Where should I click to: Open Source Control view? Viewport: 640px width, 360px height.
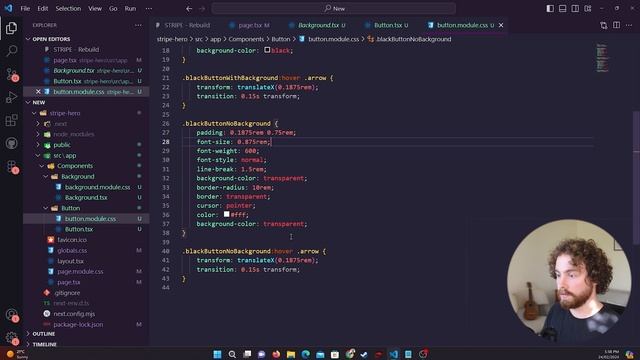(x=11, y=74)
